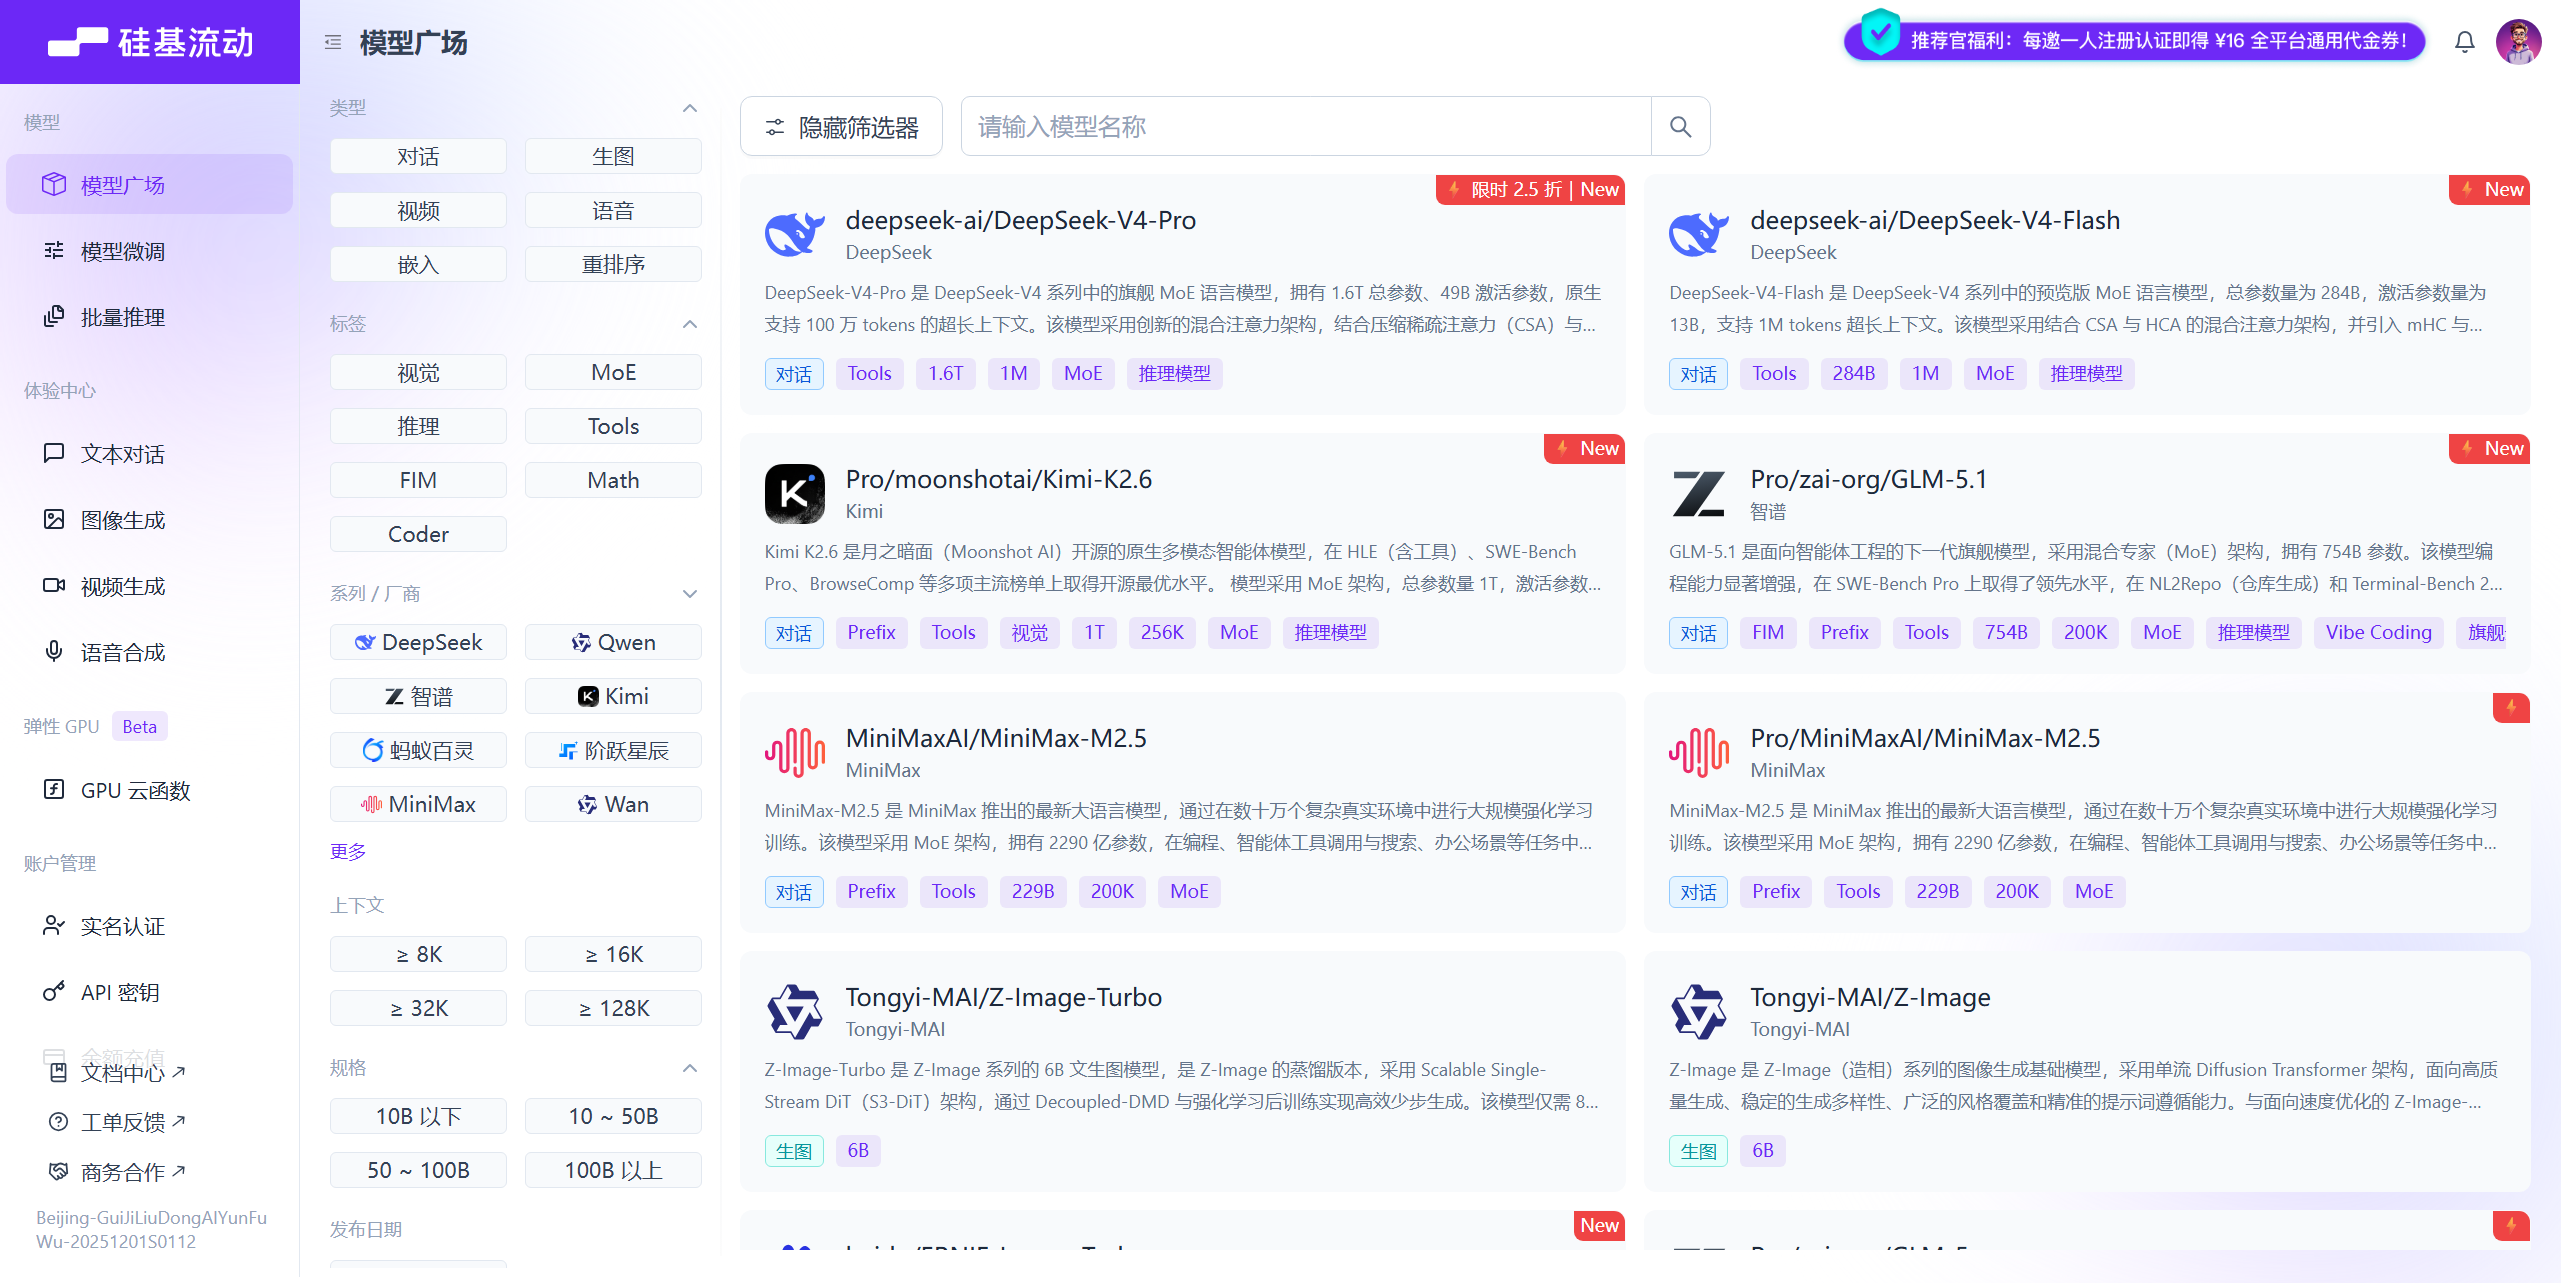Click the GLM-5.1 Zhipu logo
The width and height of the screenshot is (2561, 1283).
click(1699, 494)
